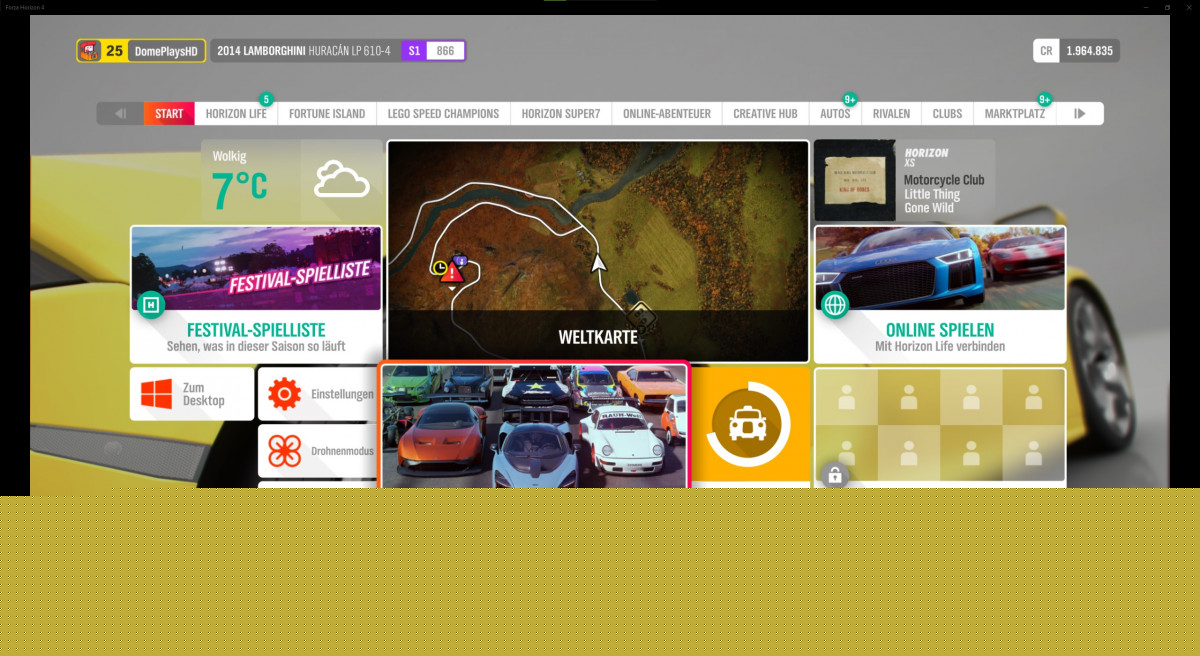Open the Horizon XS radio tile
The image size is (1200, 656).
[904, 181]
